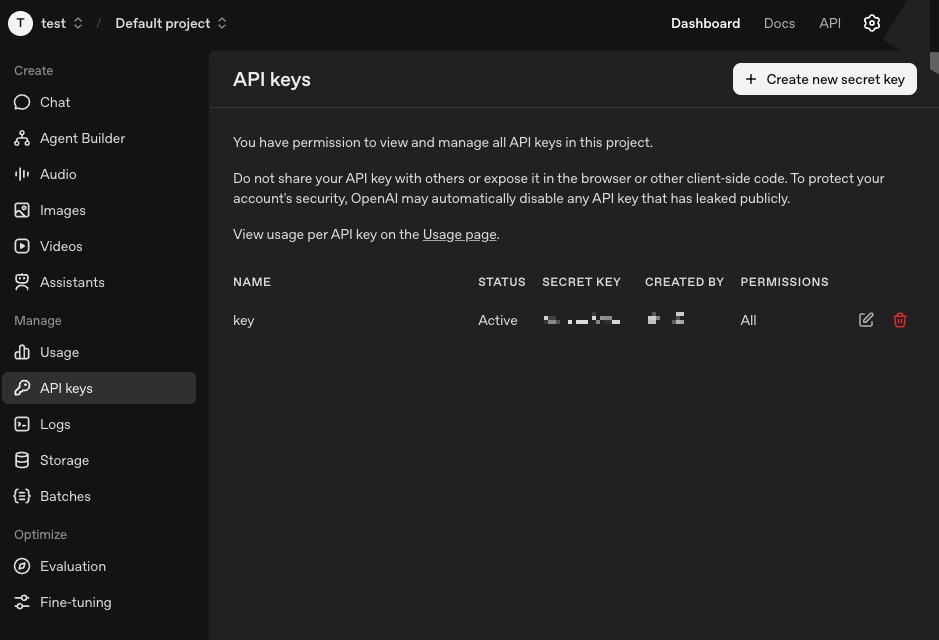Click the NAME column header
Screen dimensions: 939x640
252,282
